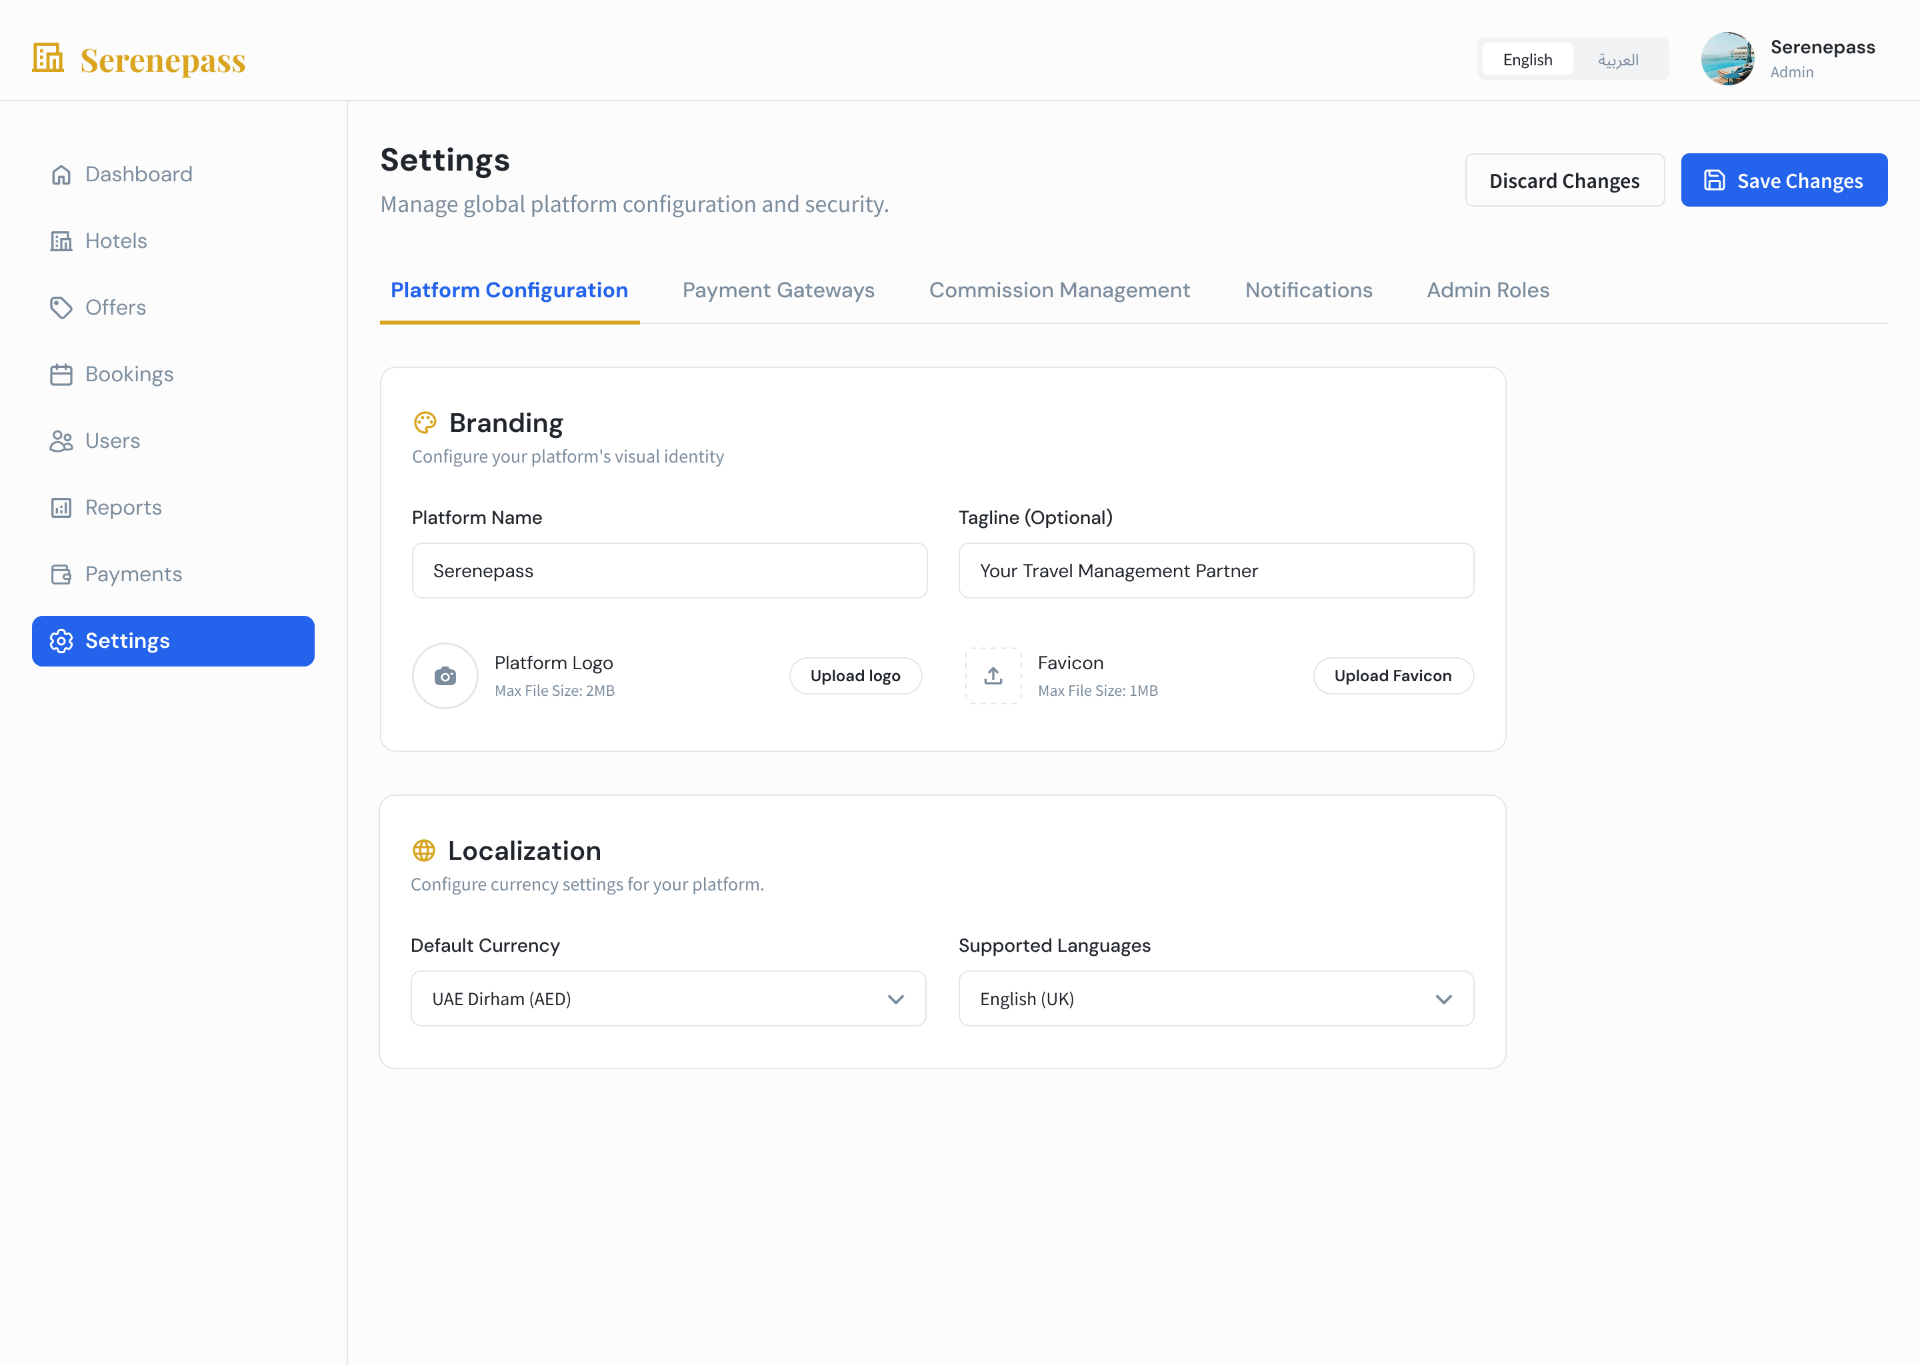This screenshot has width=1920, height=1365.
Task: Click the Settings gear icon
Action: click(61, 641)
